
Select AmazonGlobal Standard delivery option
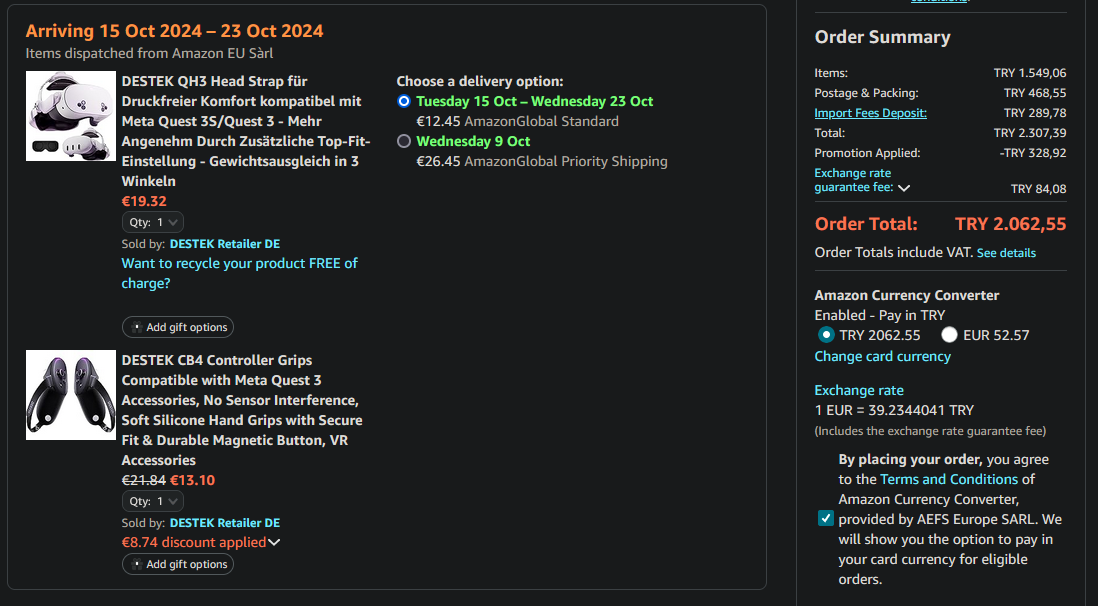point(404,101)
